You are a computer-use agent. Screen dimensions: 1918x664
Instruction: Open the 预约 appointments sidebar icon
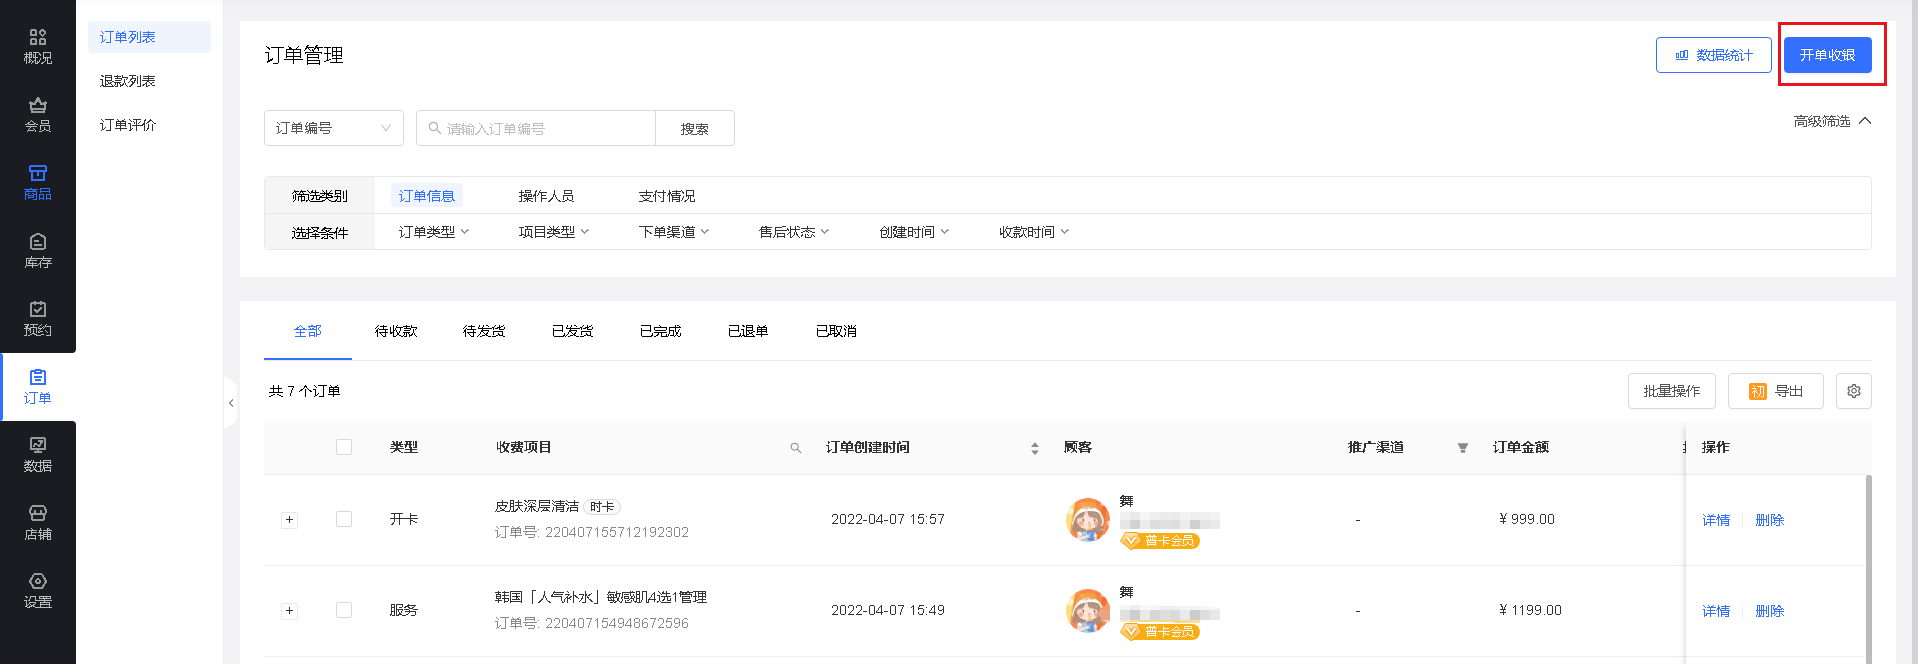[38, 319]
